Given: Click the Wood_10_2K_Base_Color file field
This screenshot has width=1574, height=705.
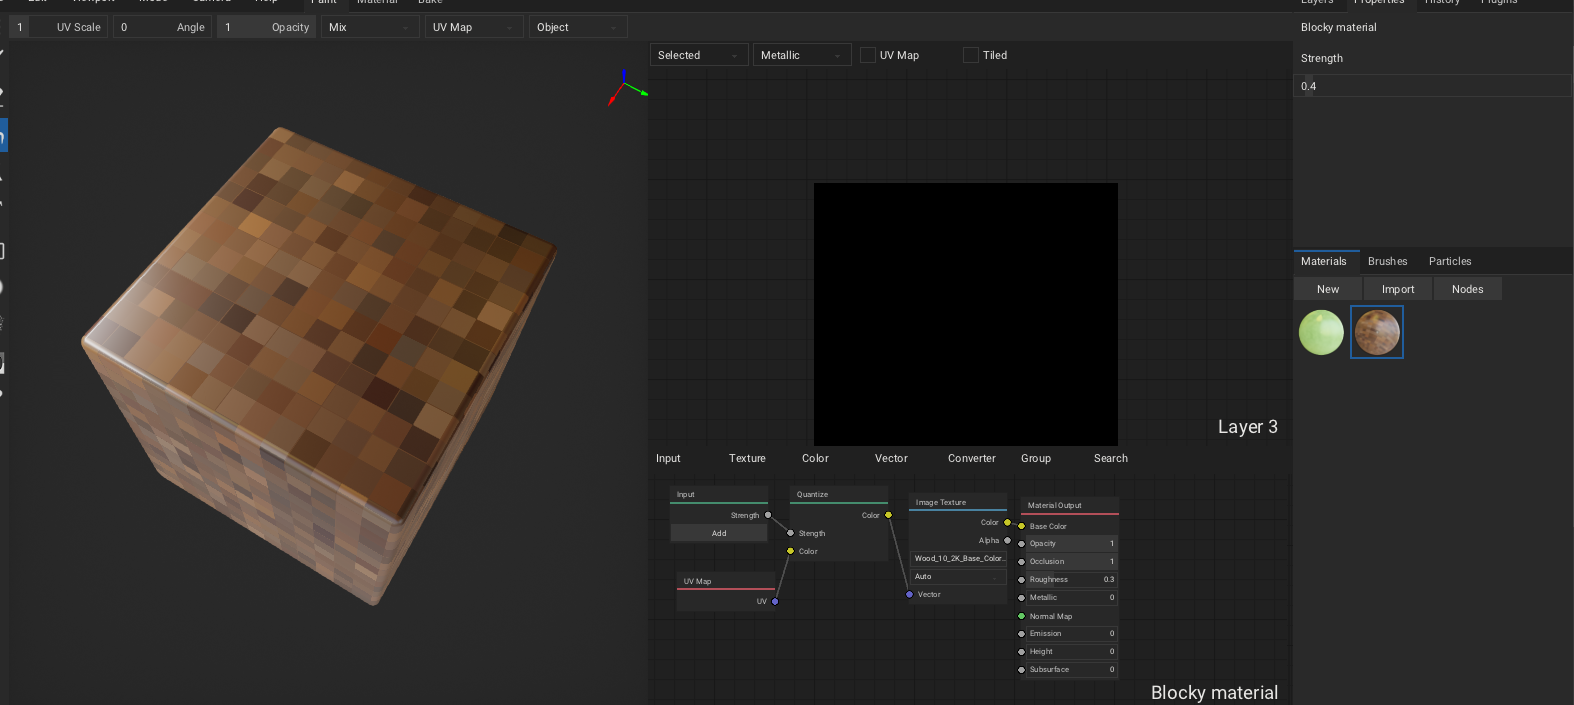Looking at the screenshot, I should pos(958,559).
